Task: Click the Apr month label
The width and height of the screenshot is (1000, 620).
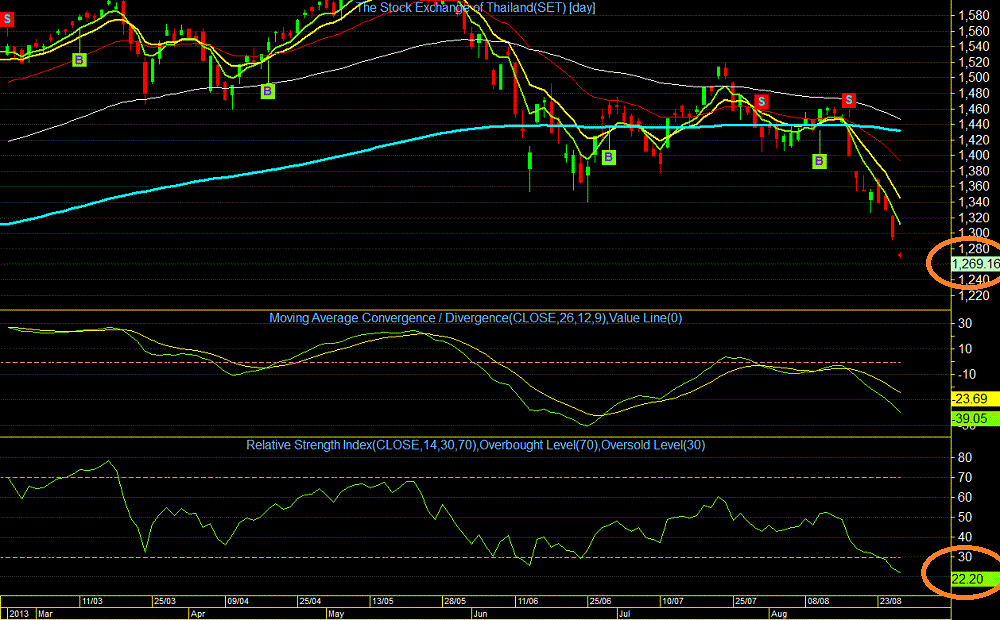Action: [x=198, y=614]
